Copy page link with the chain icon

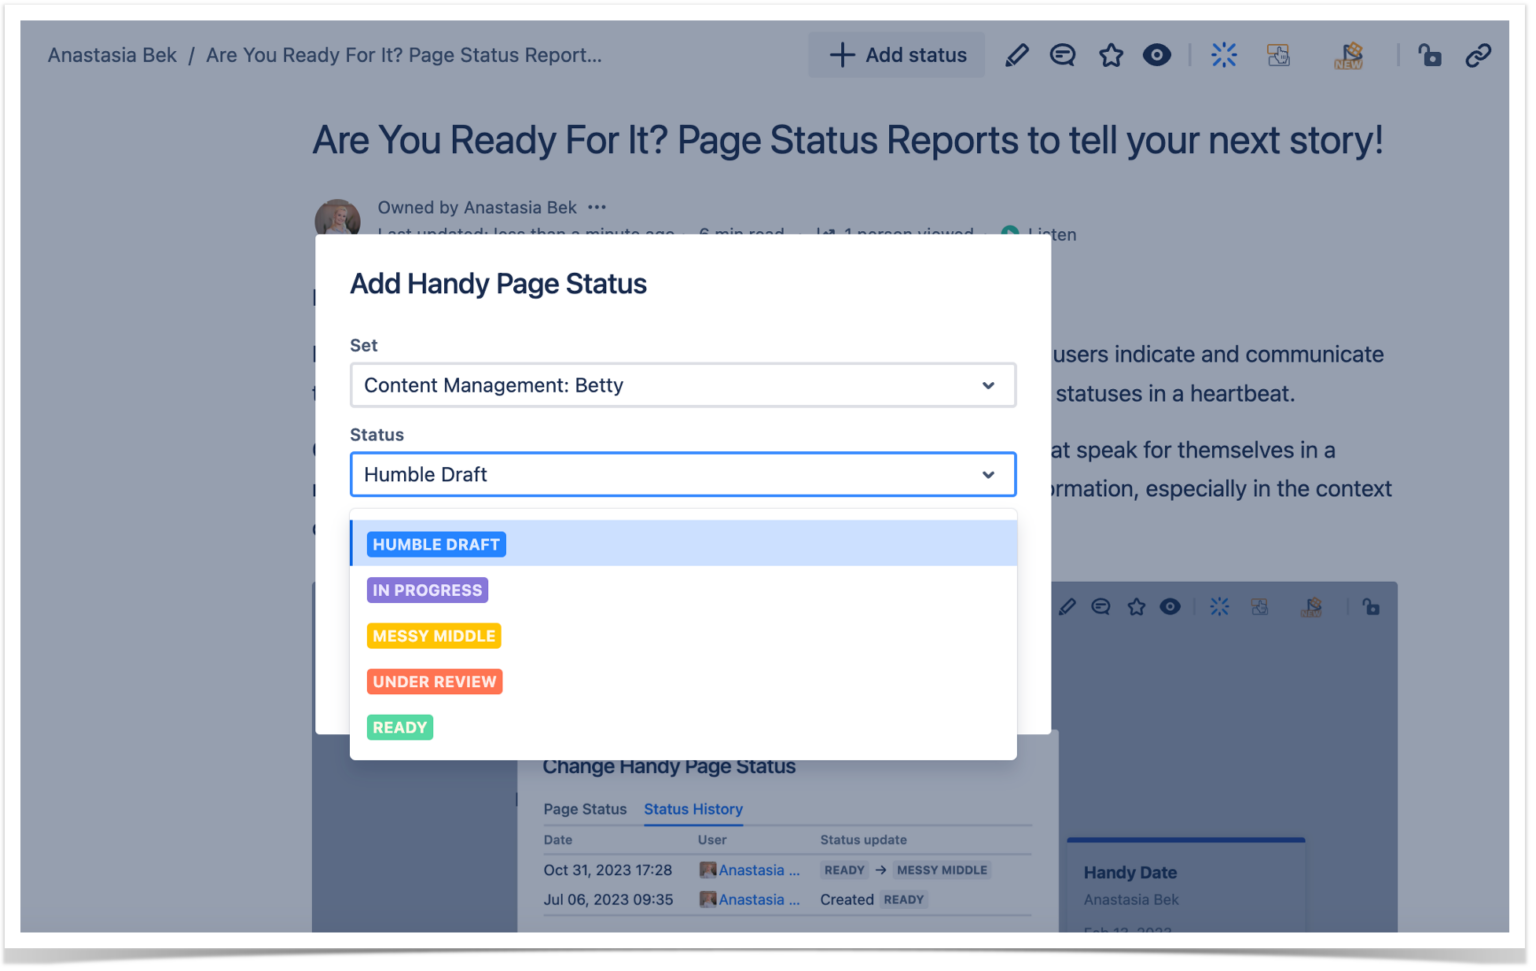tap(1478, 56)
